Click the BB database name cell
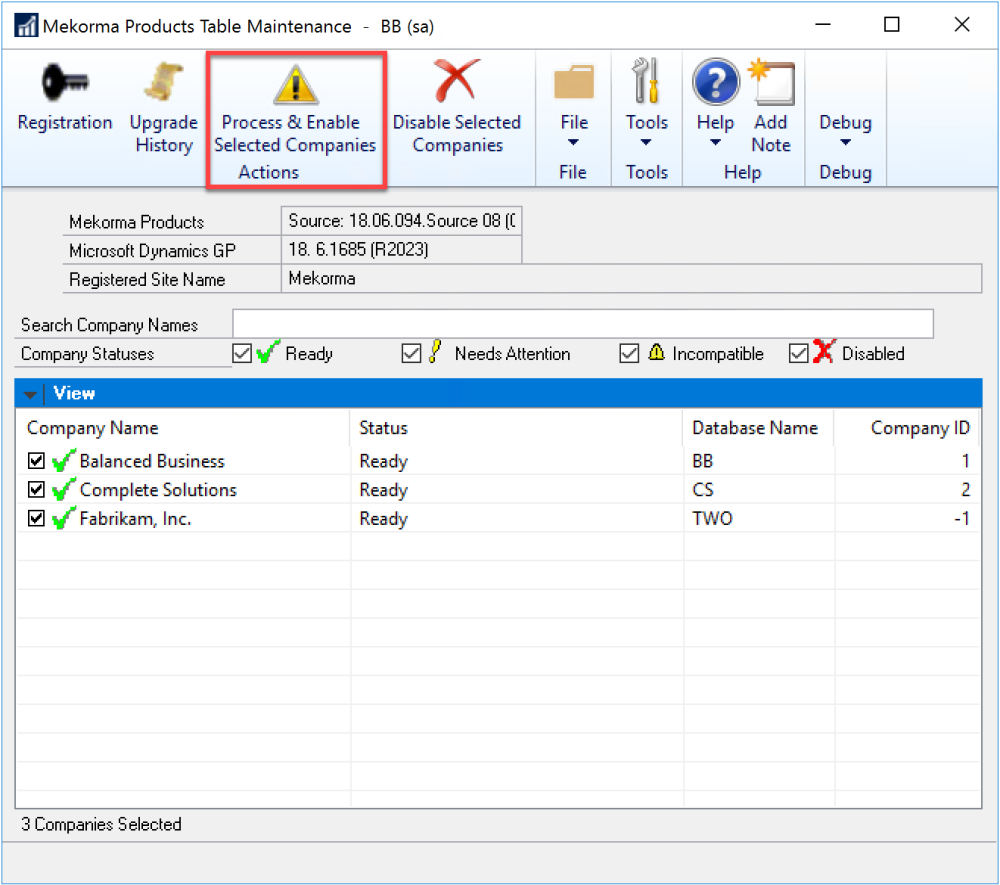The width and height of the screenshot is (1000, 885). pos(703,461)
